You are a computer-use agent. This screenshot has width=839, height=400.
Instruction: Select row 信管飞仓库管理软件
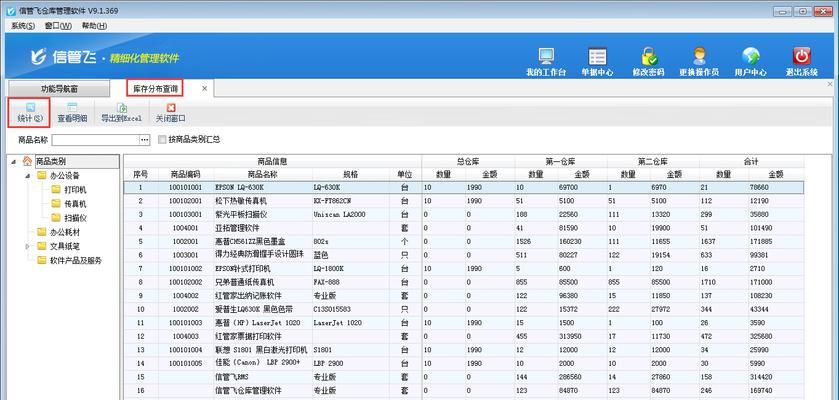(x=463, y=390)
